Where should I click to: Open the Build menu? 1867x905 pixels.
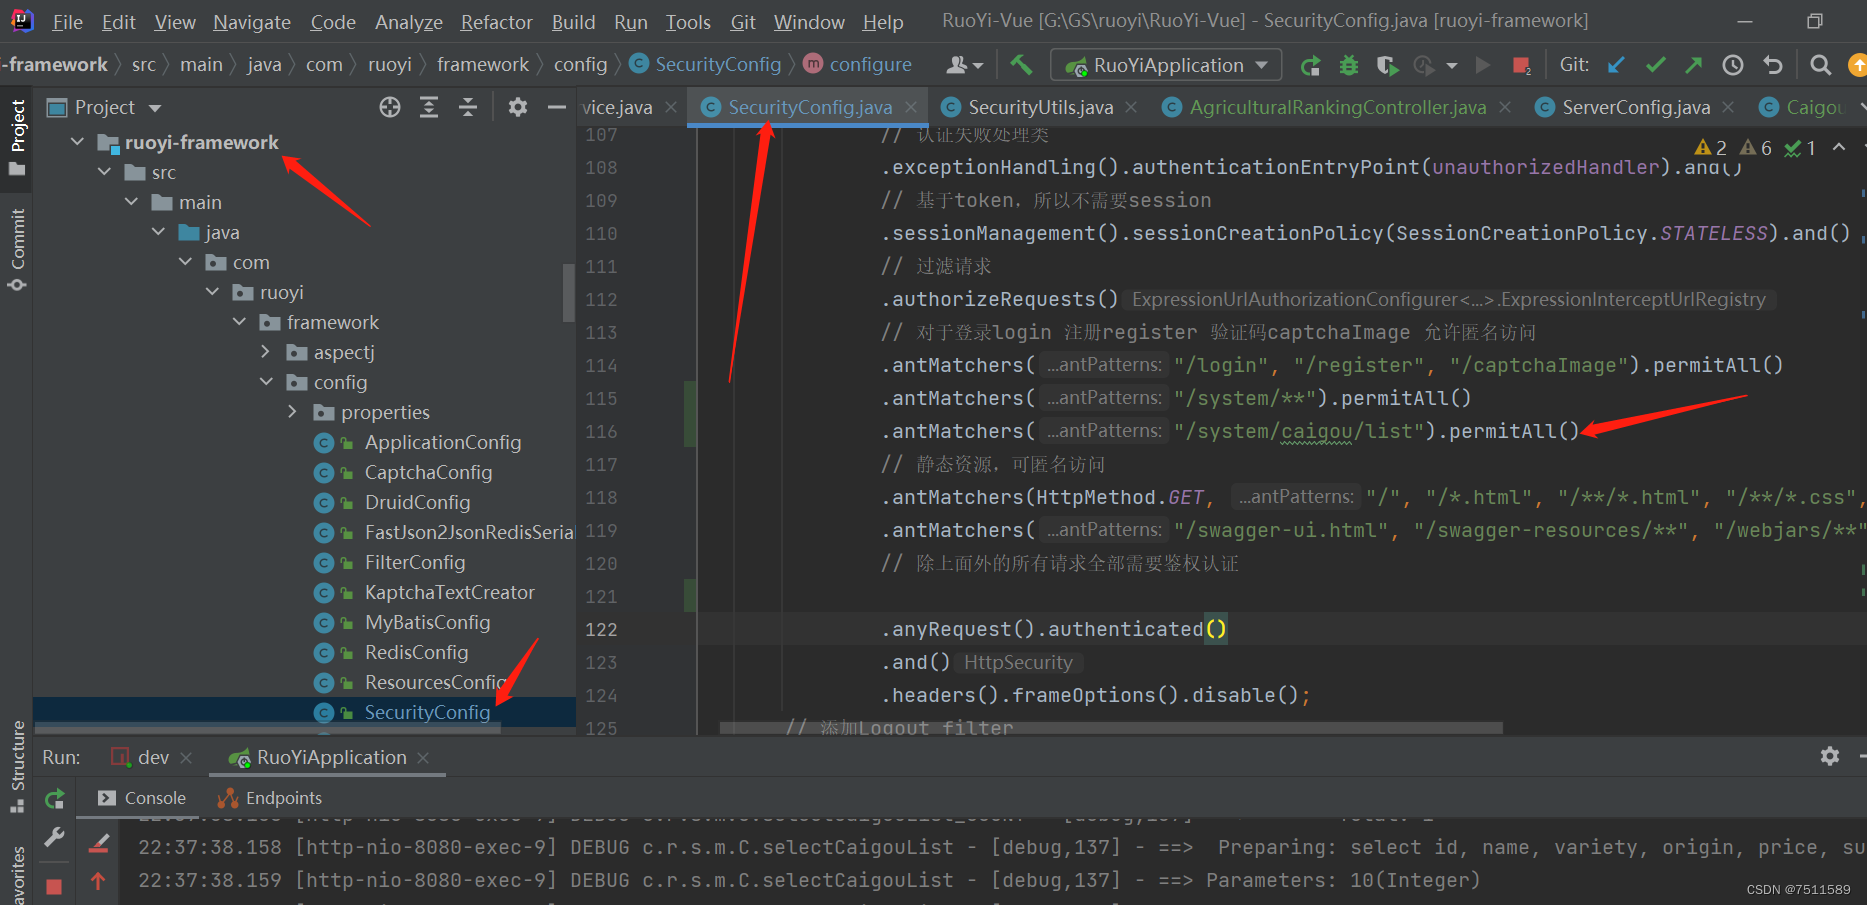point(573,22)
